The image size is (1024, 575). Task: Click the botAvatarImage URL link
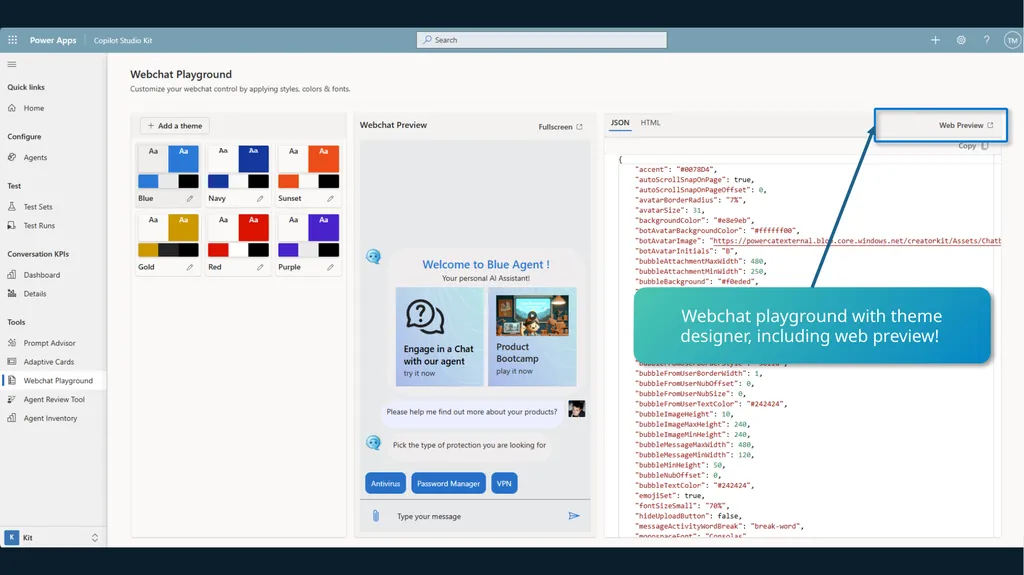coord(856,241)
